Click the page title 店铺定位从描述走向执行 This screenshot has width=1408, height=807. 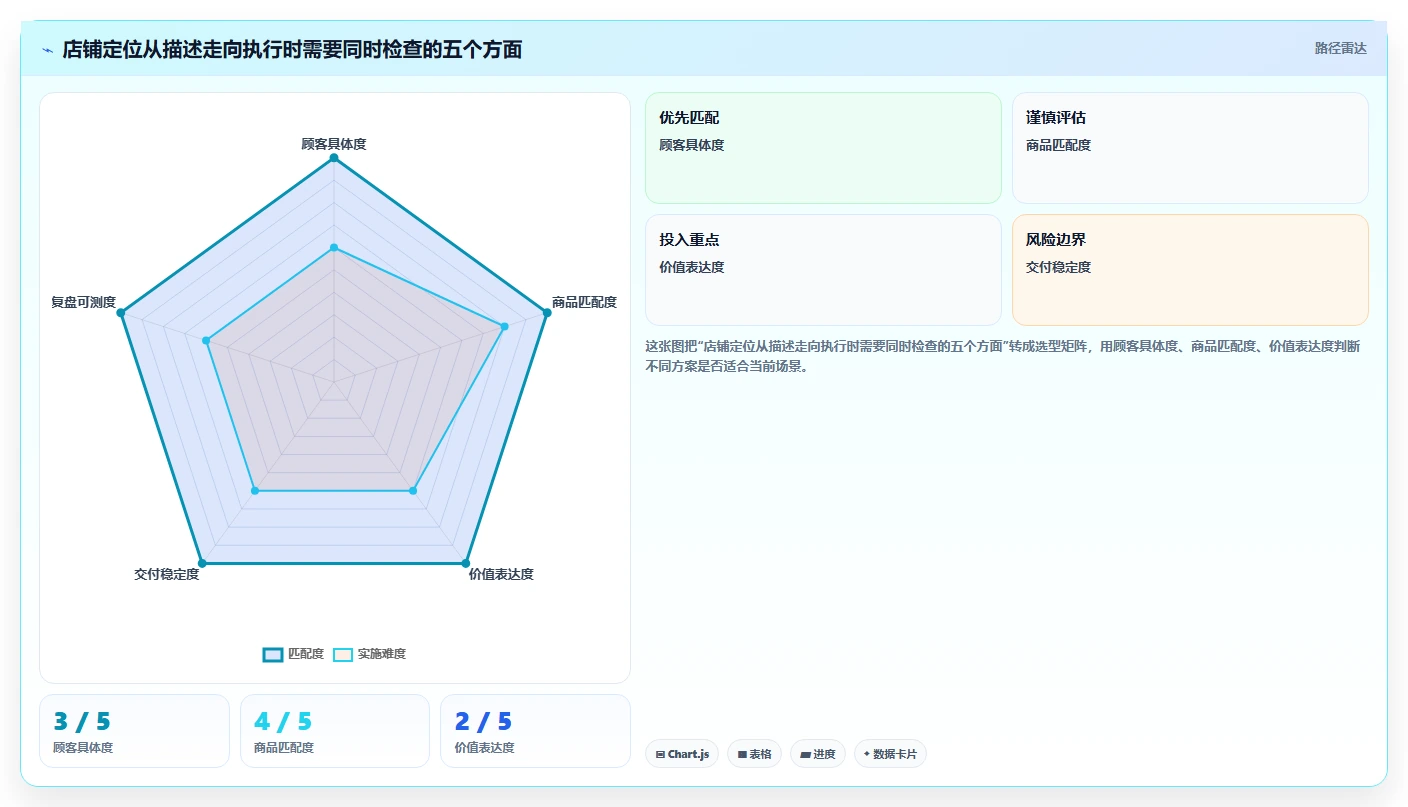pos(292,50)
